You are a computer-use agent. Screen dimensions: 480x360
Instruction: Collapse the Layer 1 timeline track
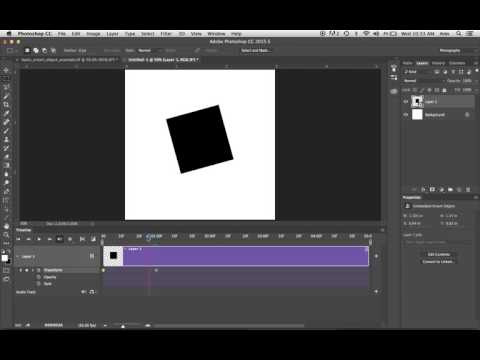[x=18, y=257]
